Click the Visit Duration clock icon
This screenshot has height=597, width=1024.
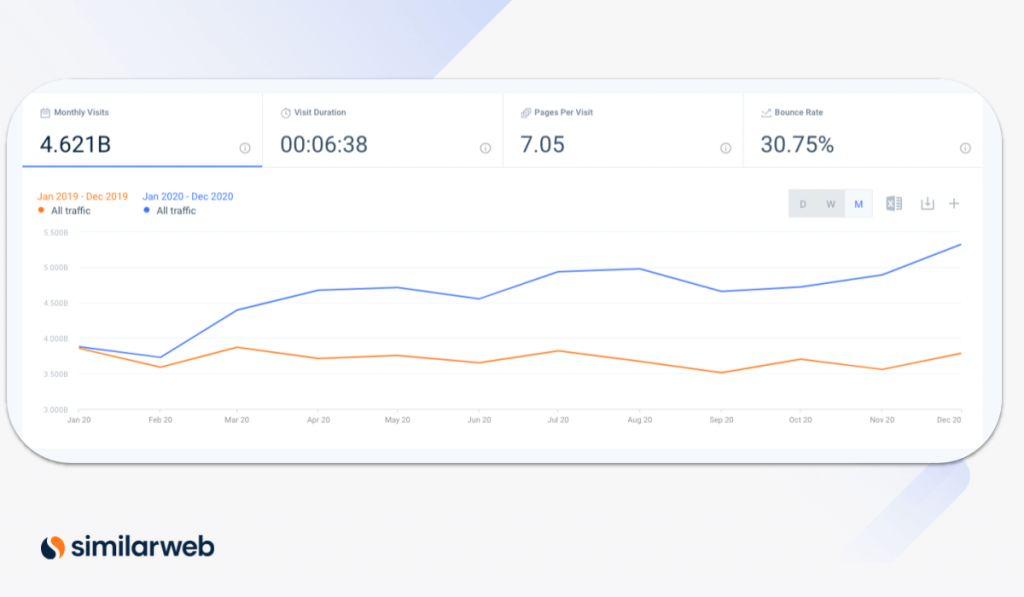pyautogui.click(x=287, y=112)
